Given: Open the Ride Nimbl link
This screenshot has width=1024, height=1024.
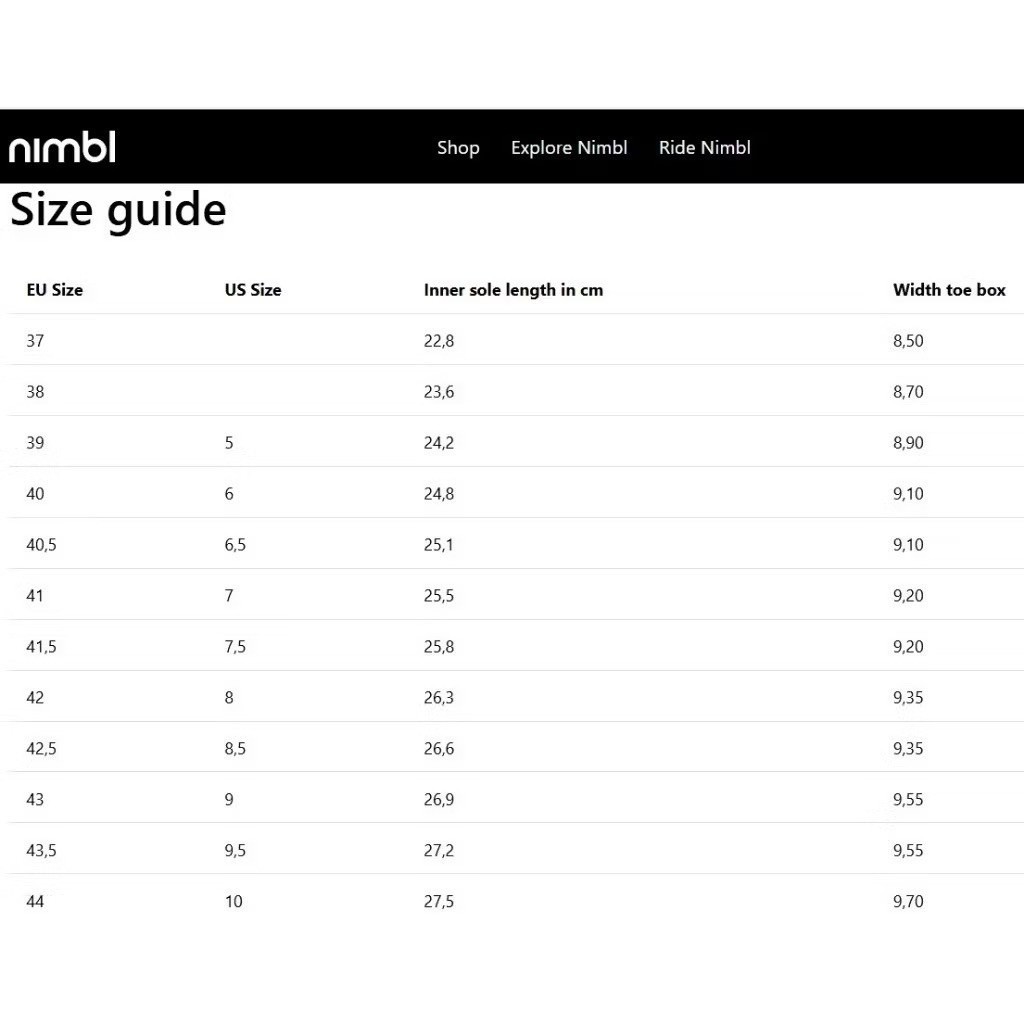Looking at the screenshot, I should [x=705, y=148].
